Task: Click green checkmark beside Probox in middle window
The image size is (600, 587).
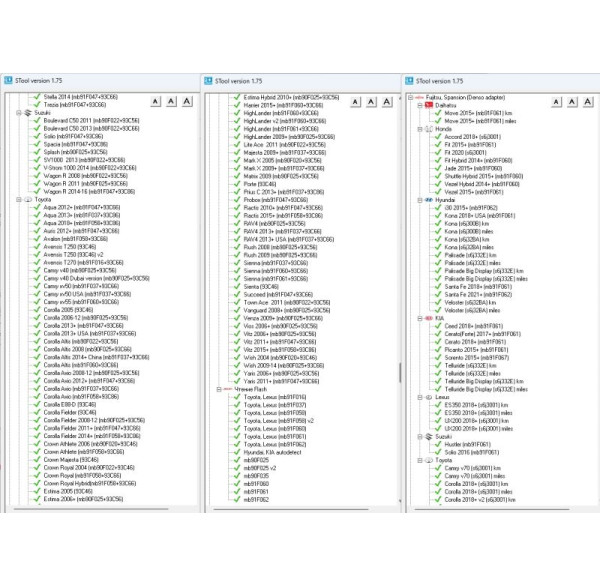Action: (236, 199)
